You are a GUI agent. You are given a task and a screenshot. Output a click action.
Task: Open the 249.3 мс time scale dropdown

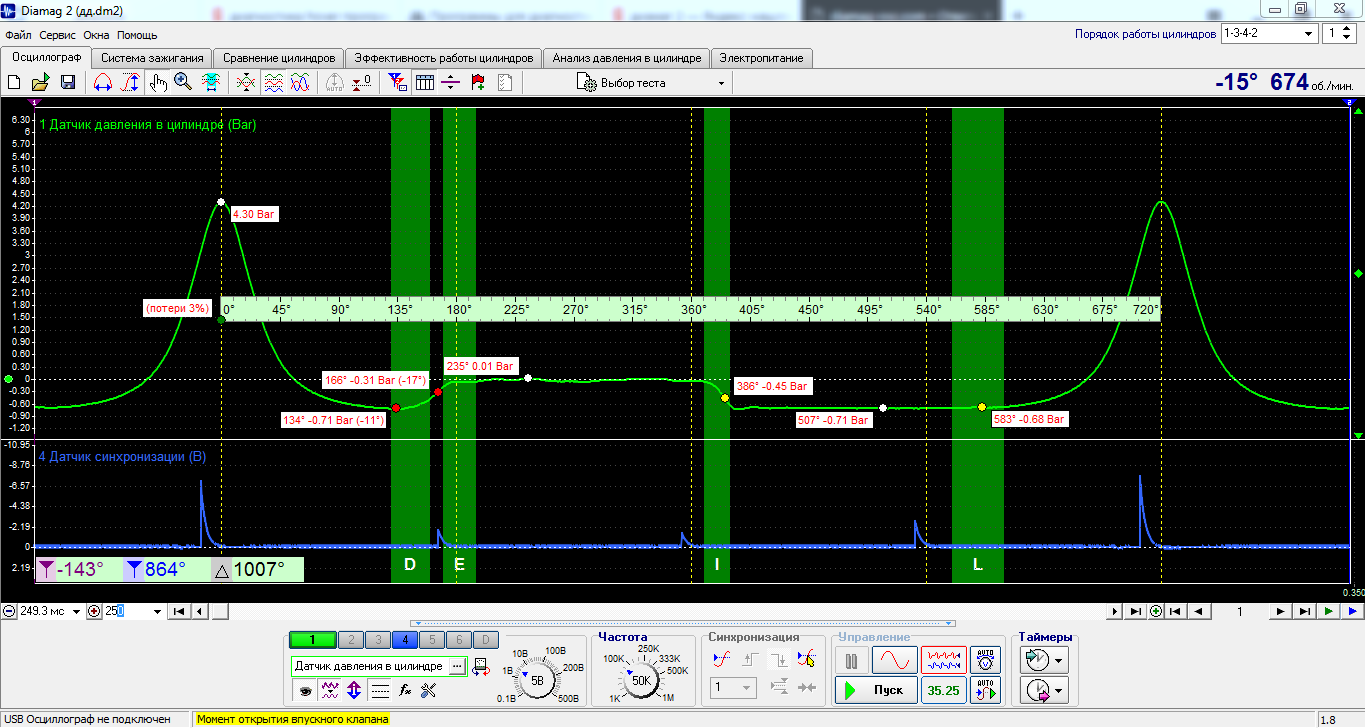point(77,611)
